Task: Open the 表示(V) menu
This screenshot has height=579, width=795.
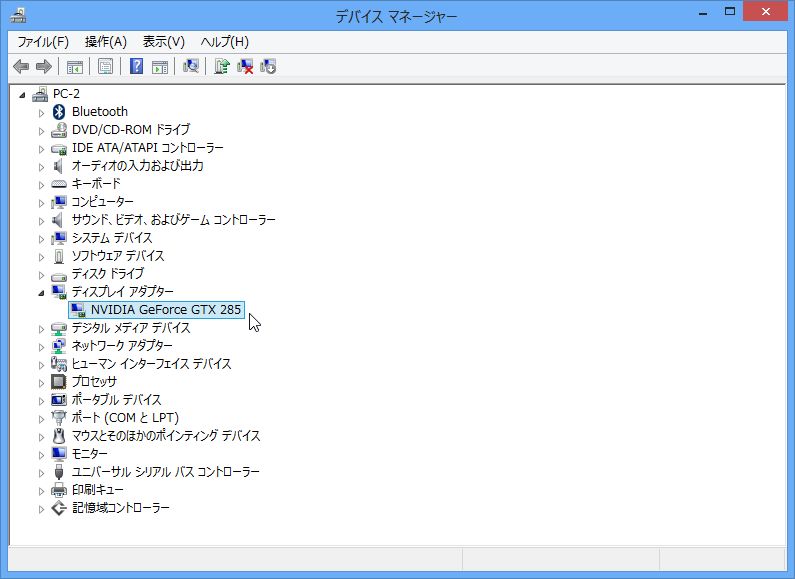Action: [x=163, y=42]
